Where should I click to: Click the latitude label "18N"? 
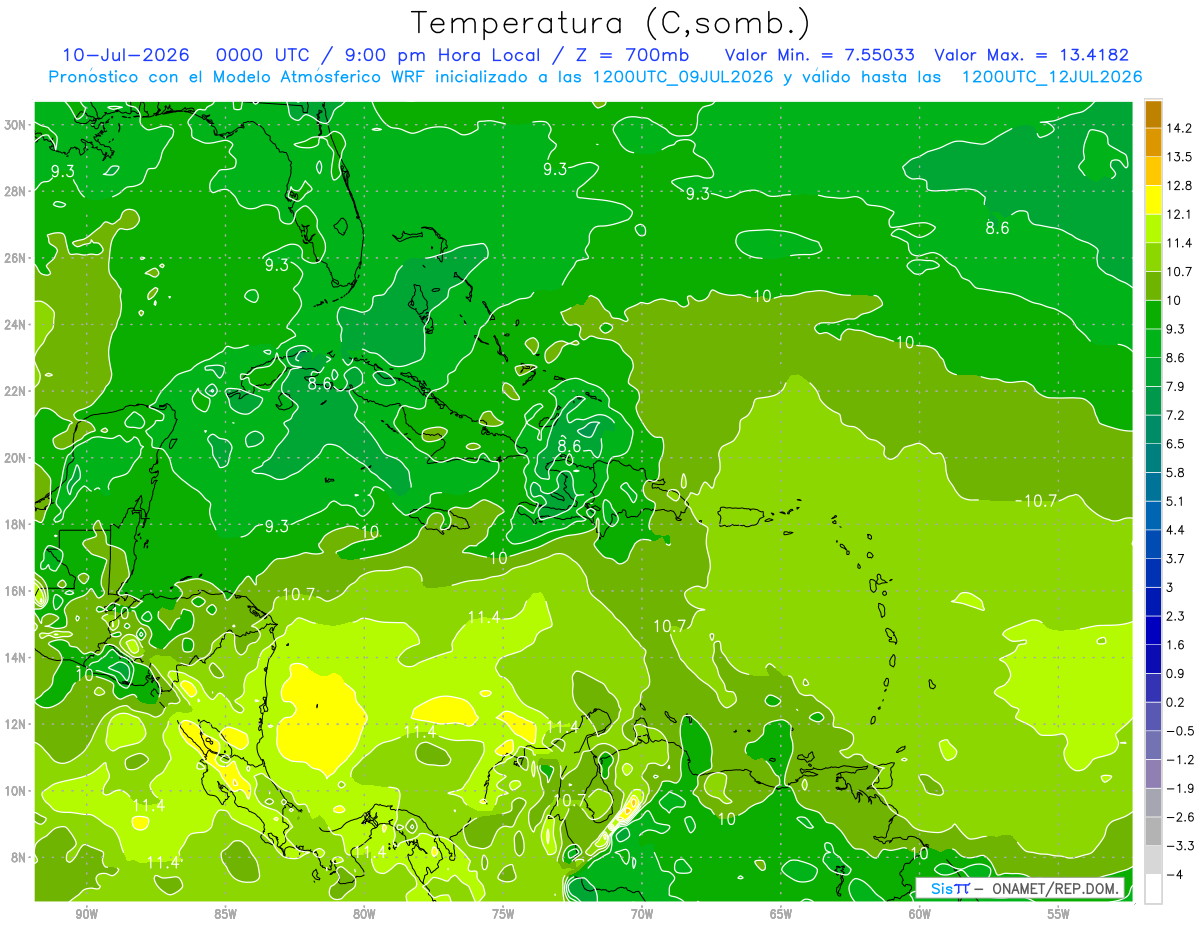14,524
